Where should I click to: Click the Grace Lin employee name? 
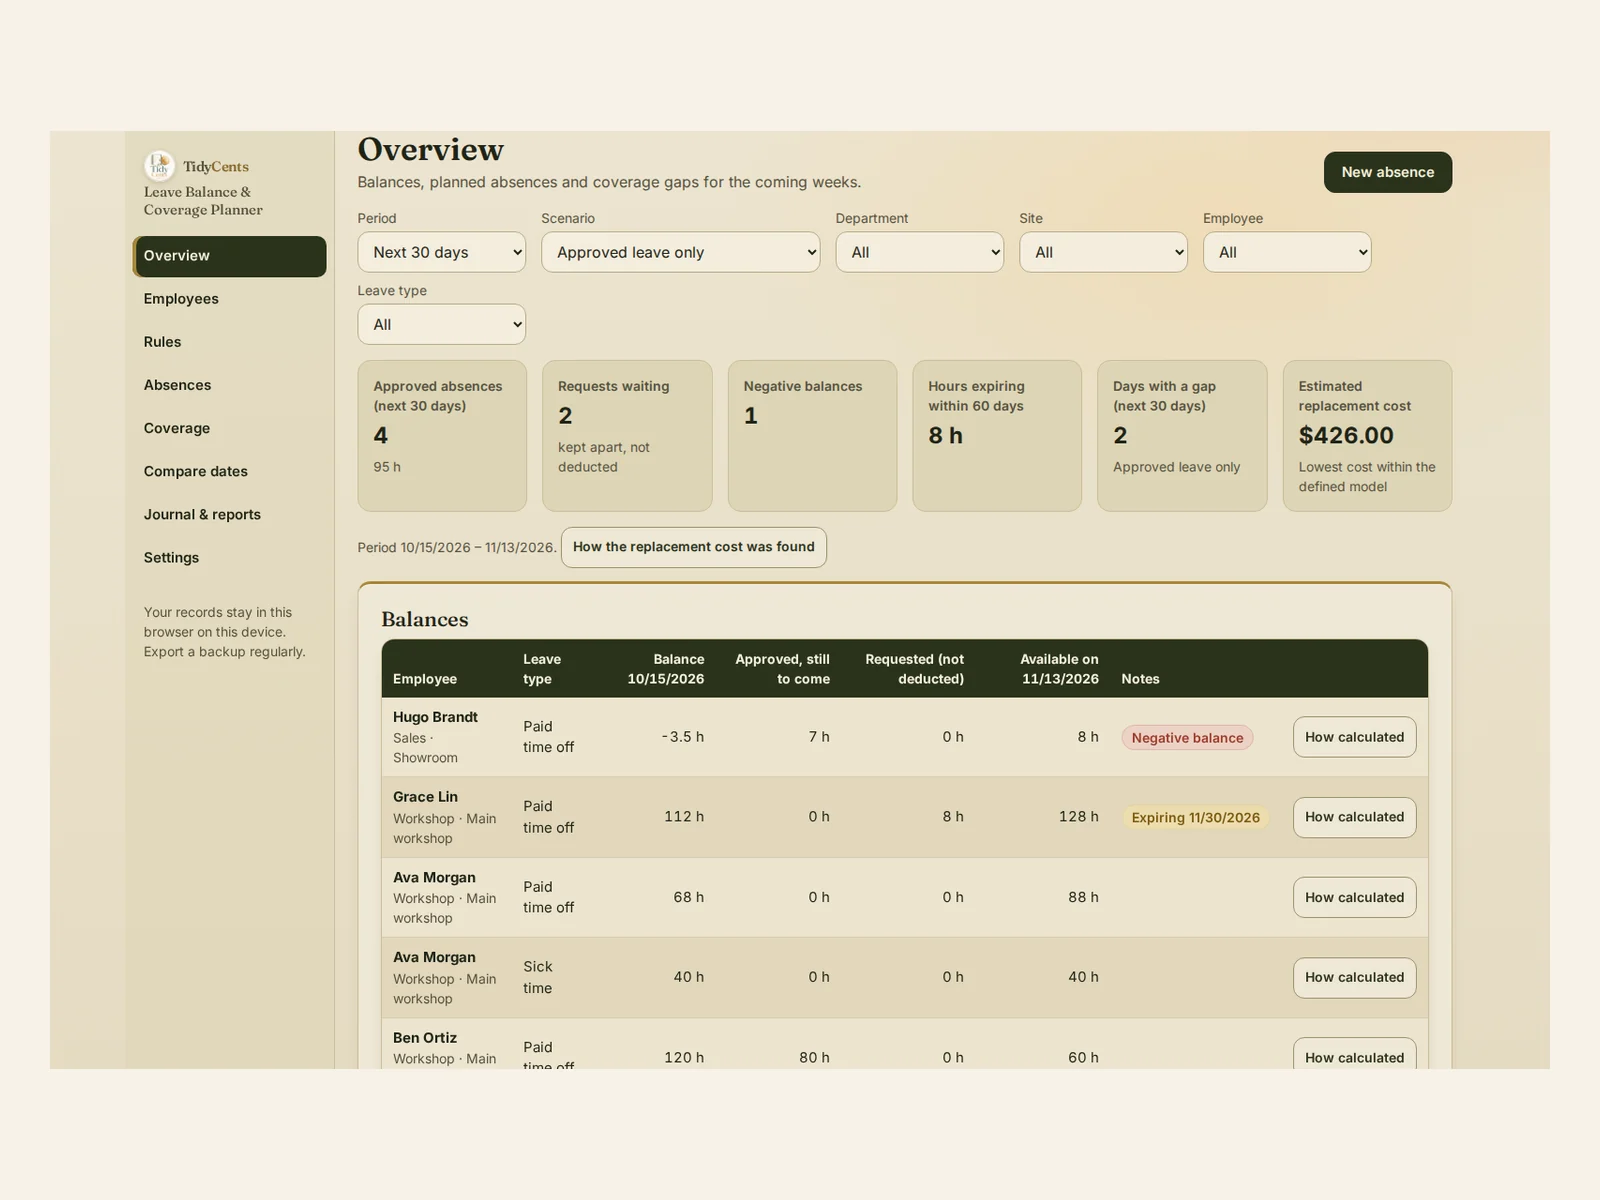click(x=425, y=797)
